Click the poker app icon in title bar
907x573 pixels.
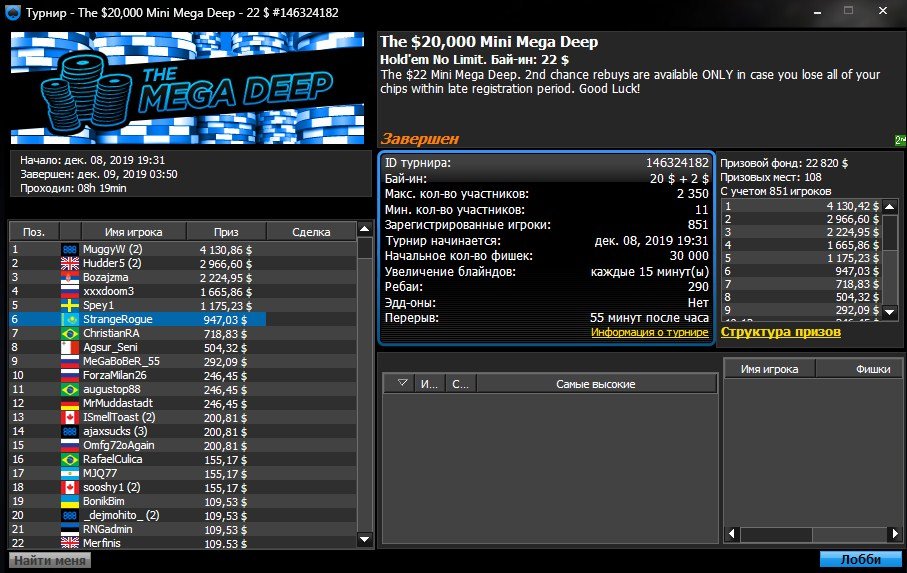click(x=11, y=12)
